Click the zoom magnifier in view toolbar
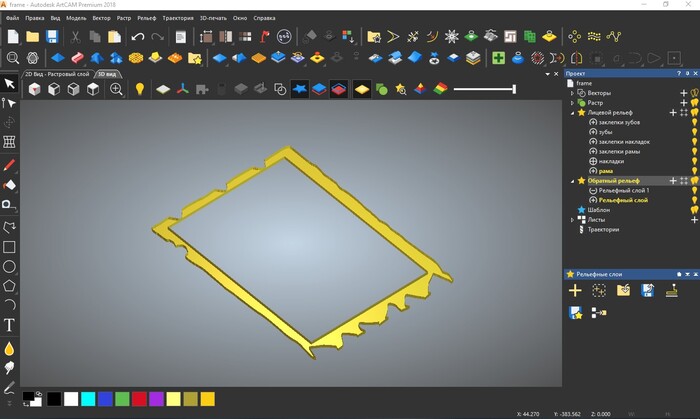The height and width of the screenshot is (419, 700). click(x=117, y=90)
